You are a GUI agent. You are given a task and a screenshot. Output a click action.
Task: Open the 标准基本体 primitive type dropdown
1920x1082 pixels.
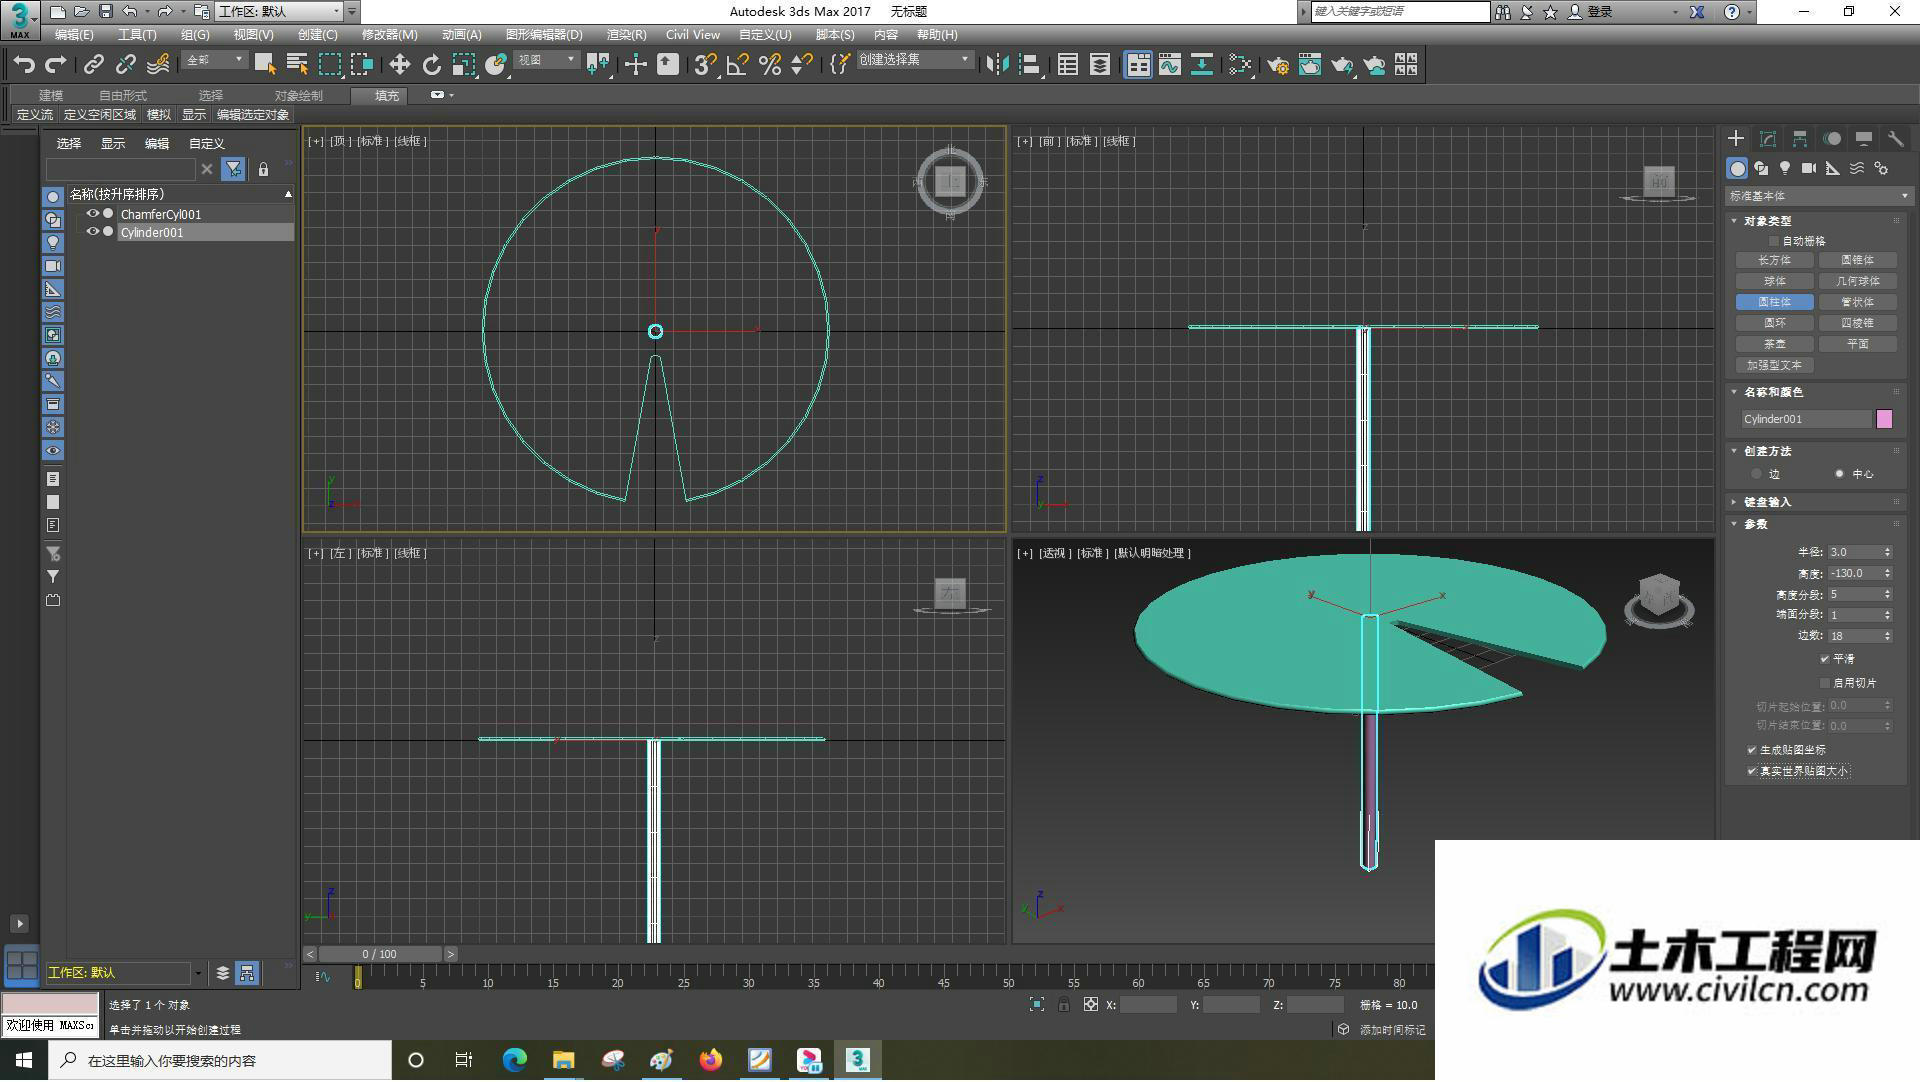click(1817, 196)
